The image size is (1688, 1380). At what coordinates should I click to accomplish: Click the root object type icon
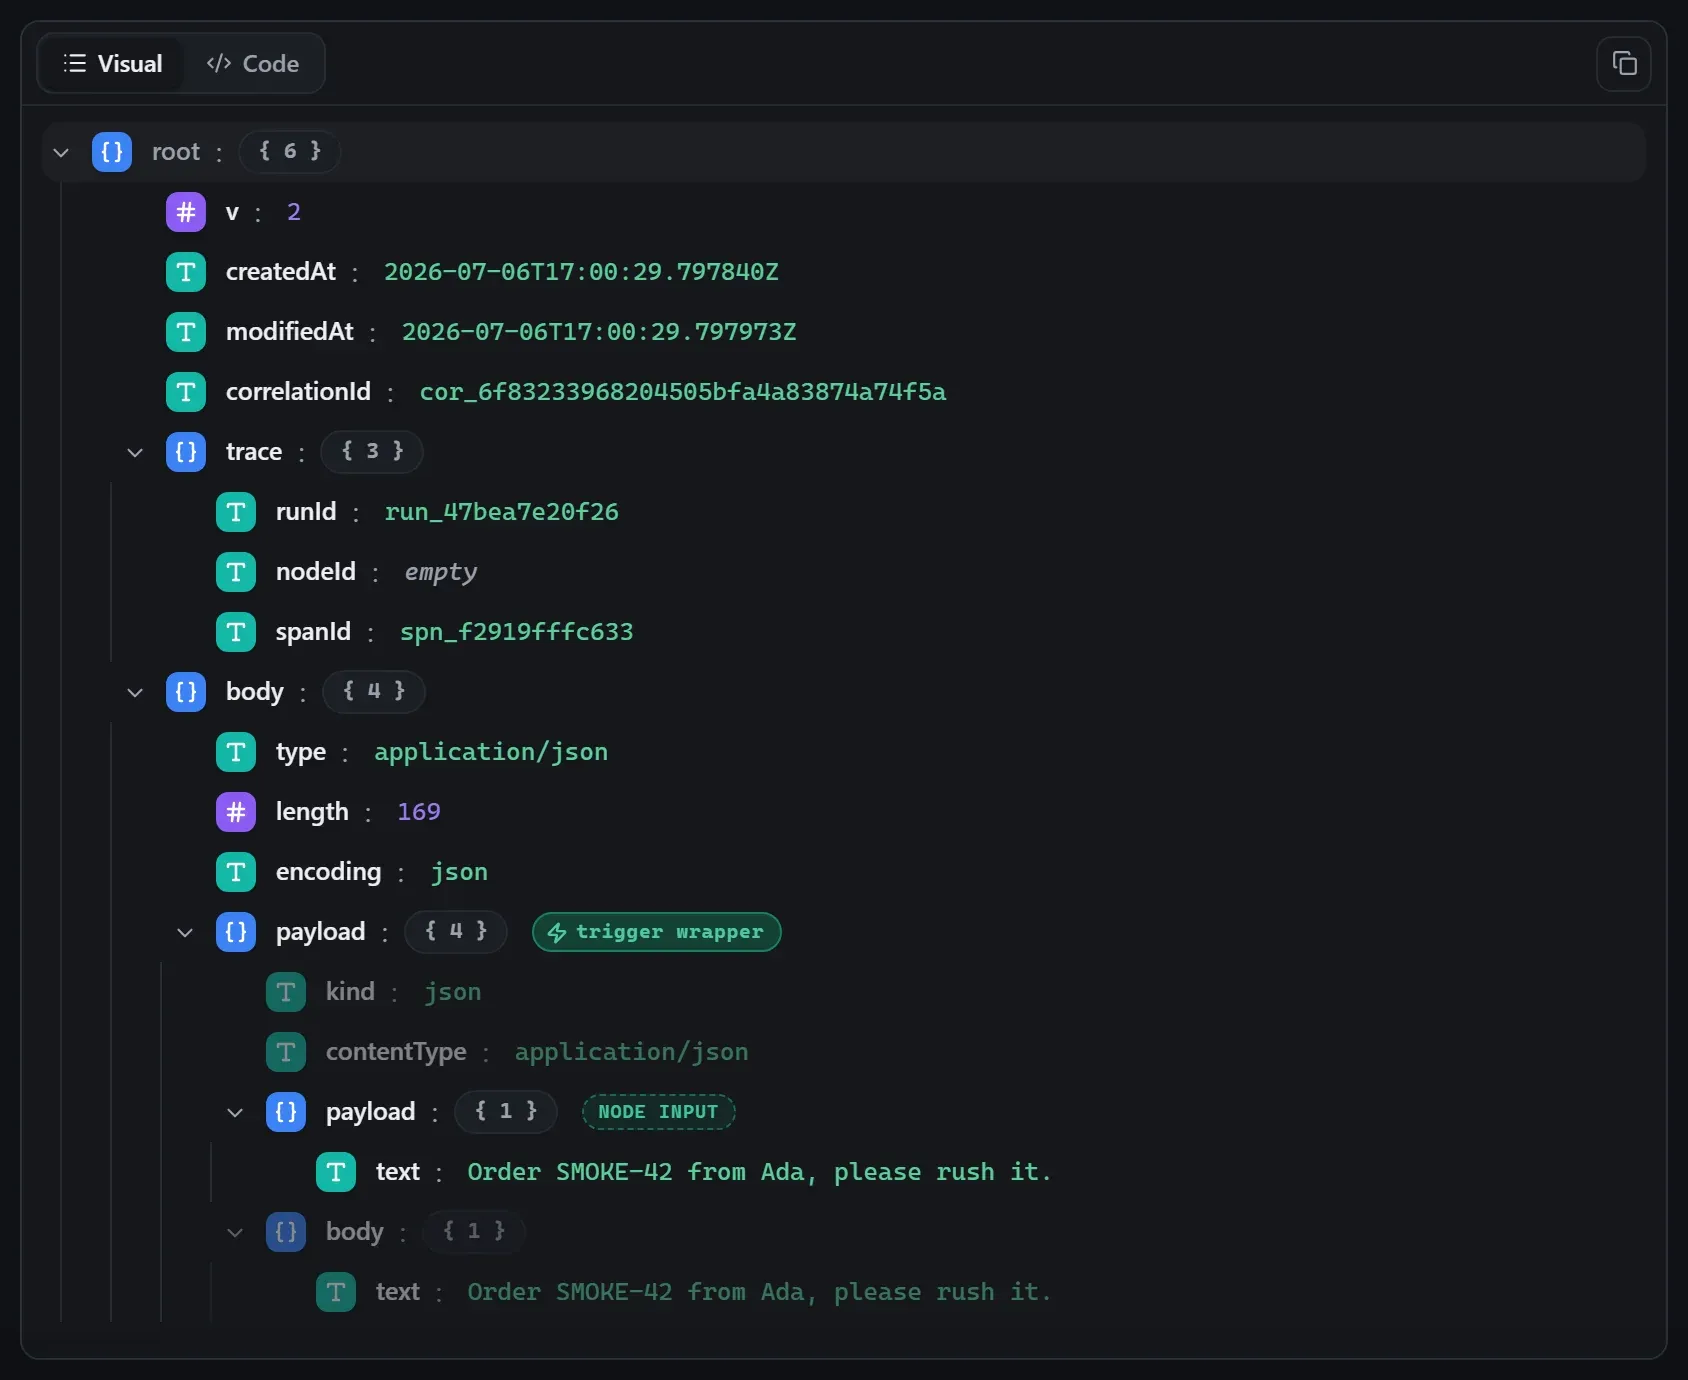112,152
